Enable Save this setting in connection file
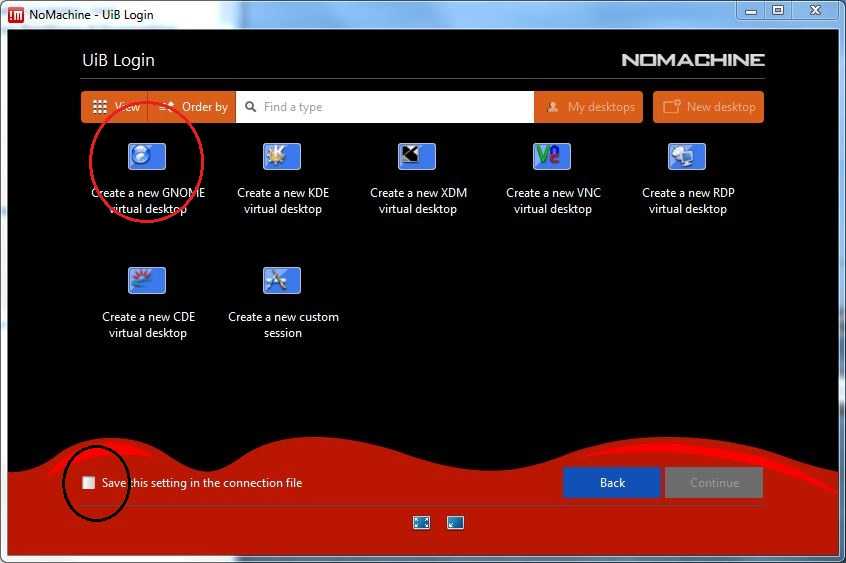This screenshot has width=846, height=563. tap(88, 483)
